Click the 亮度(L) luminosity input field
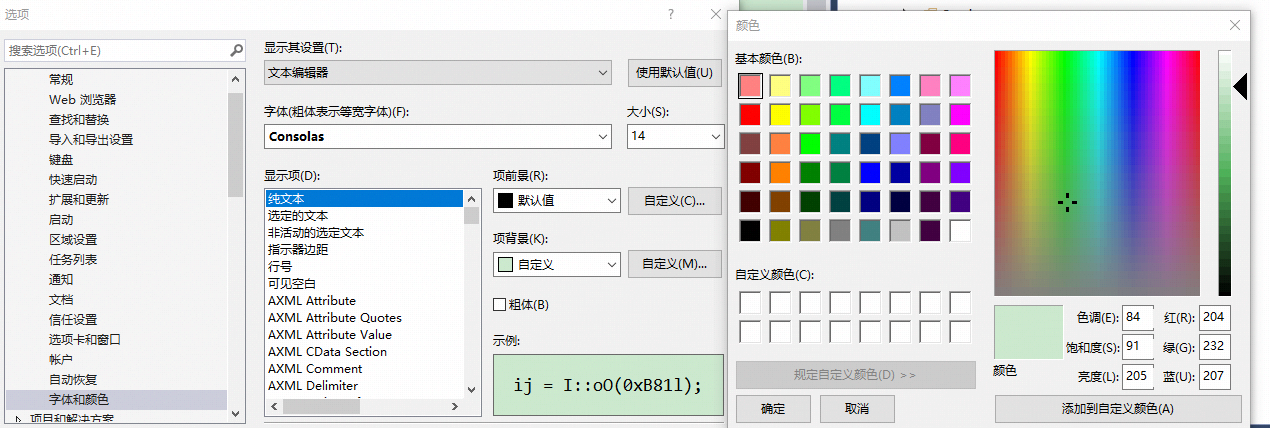 [1138, 377]
